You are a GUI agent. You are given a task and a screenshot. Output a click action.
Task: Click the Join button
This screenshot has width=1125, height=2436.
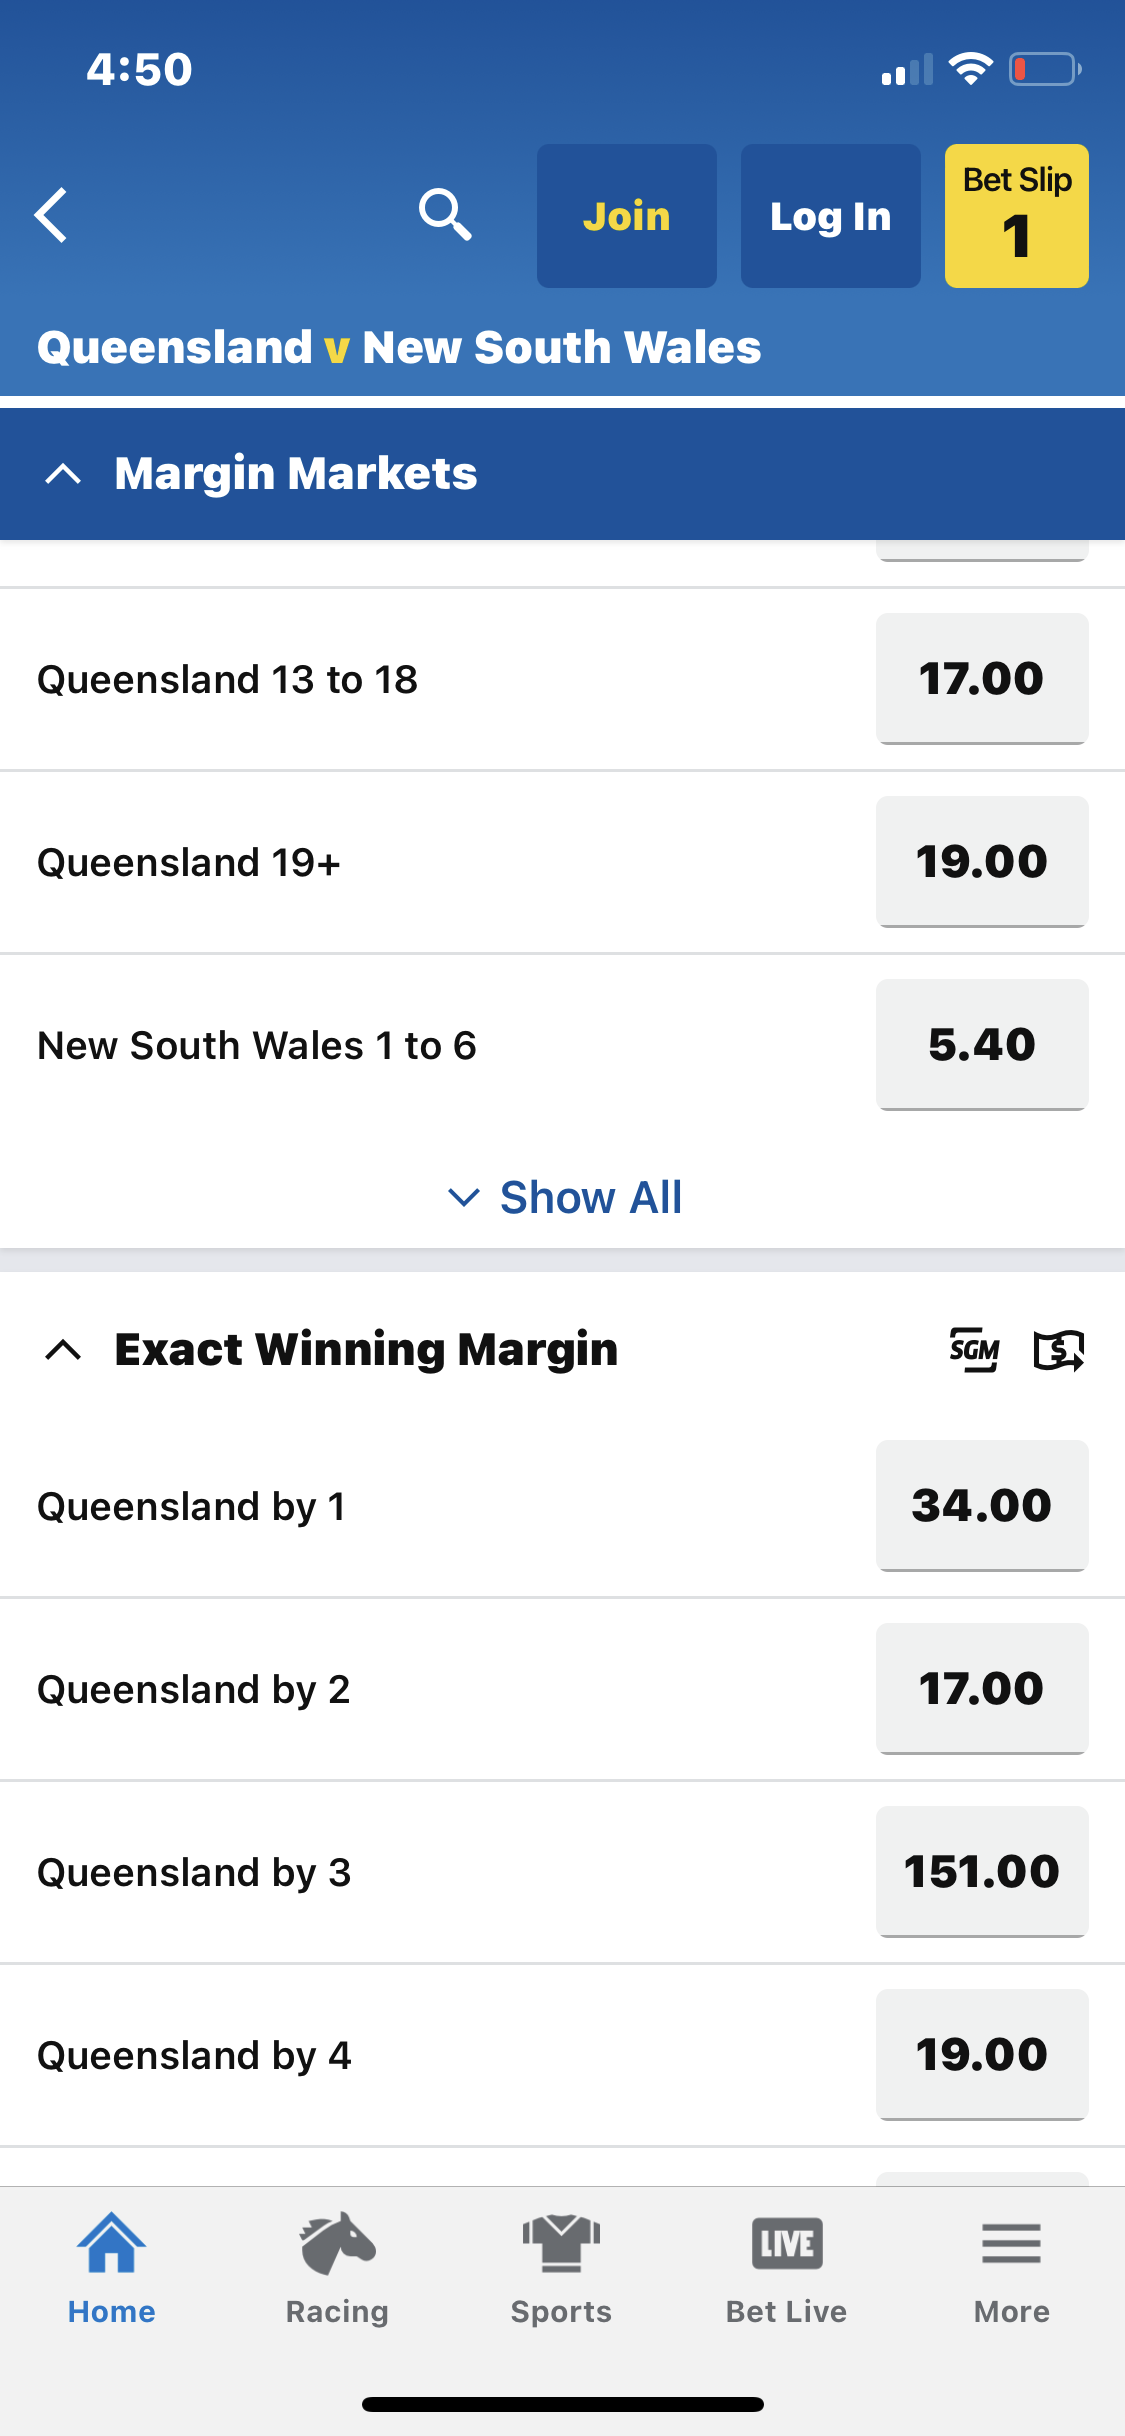click(626, 216)
